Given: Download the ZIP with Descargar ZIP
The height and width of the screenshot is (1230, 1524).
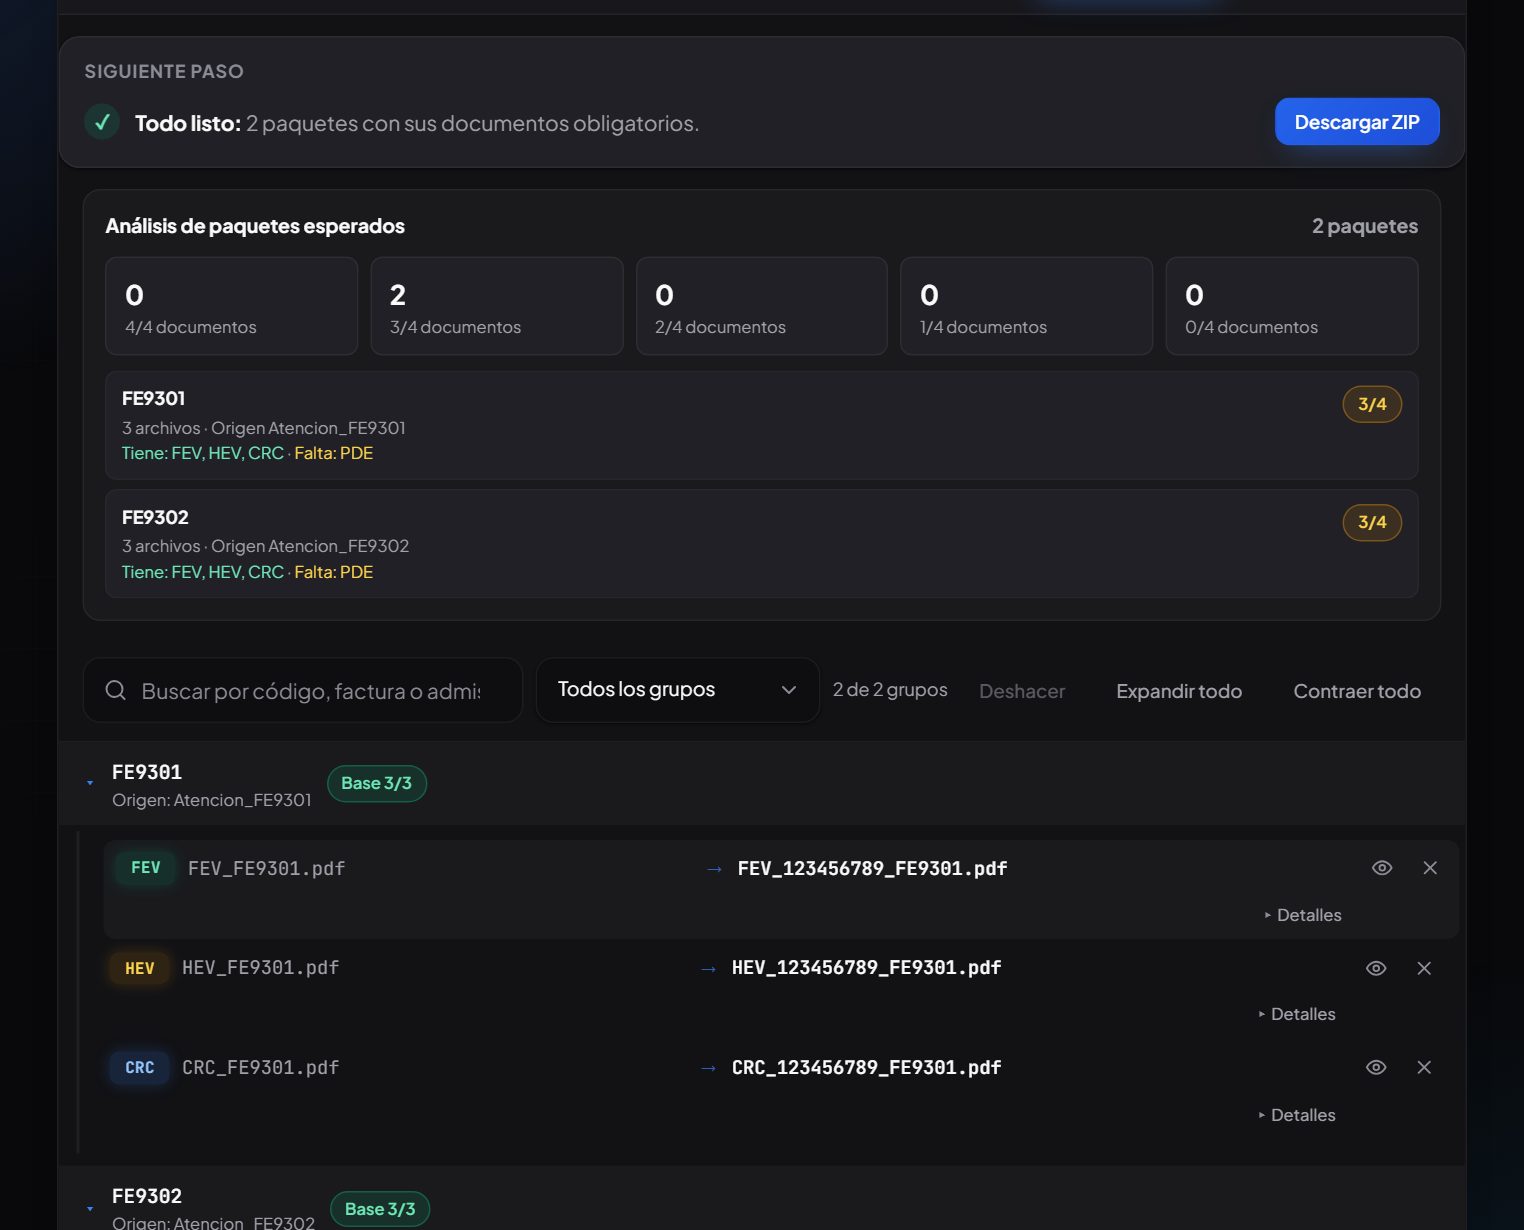Looking at the screenshot, I should click(x=1357, y=122).
